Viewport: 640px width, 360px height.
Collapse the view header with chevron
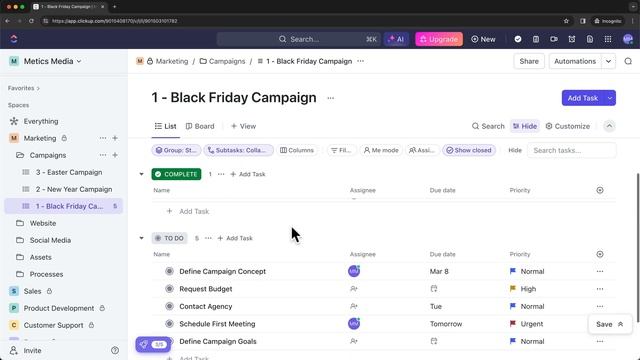point(609,126)
